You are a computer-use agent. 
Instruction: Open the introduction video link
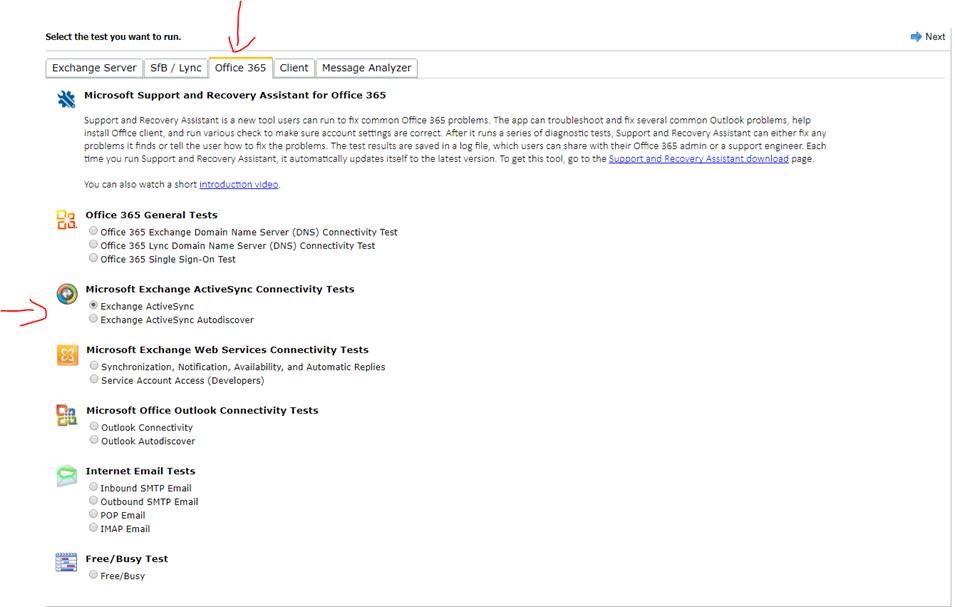click(239, 184)
